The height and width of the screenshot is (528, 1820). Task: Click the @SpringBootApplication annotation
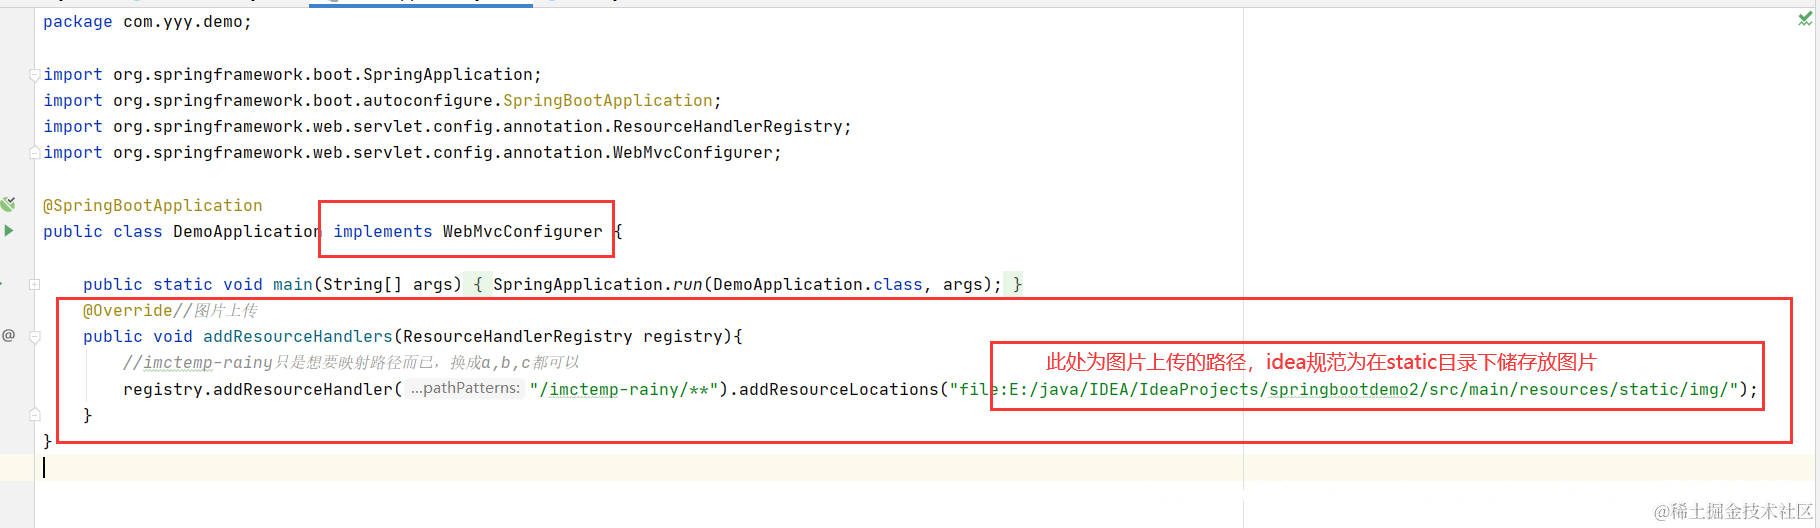tap(153, 205)
